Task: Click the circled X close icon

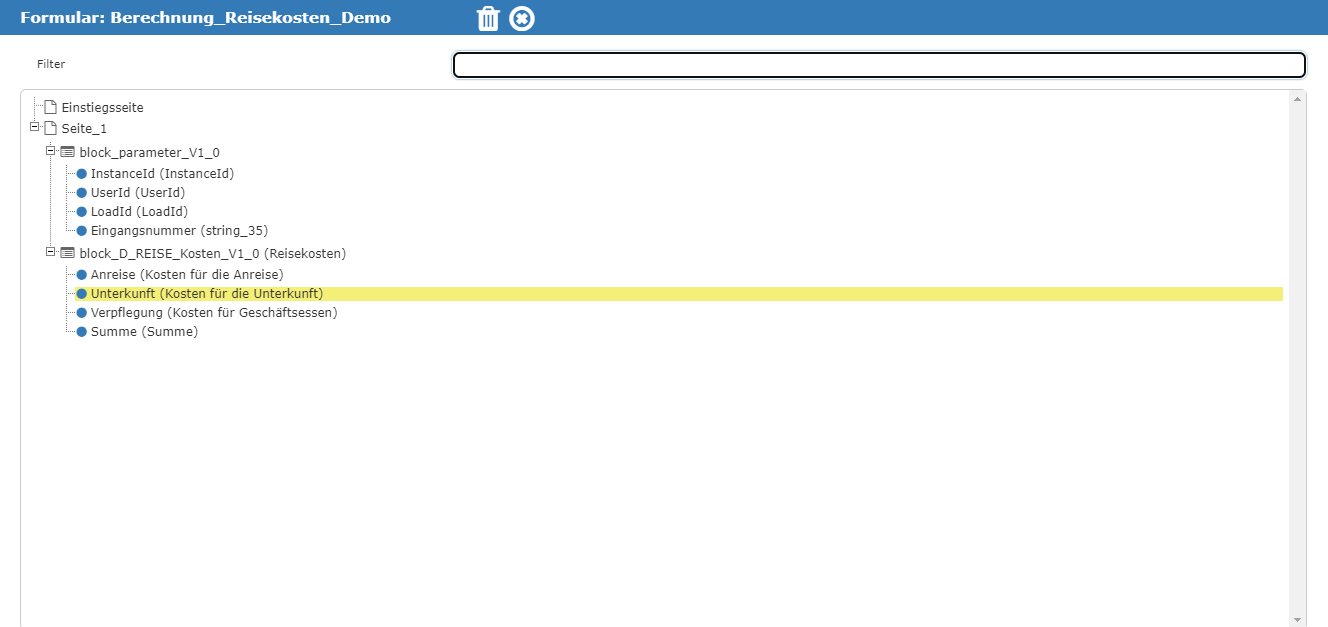Action: tap(522, 18)
